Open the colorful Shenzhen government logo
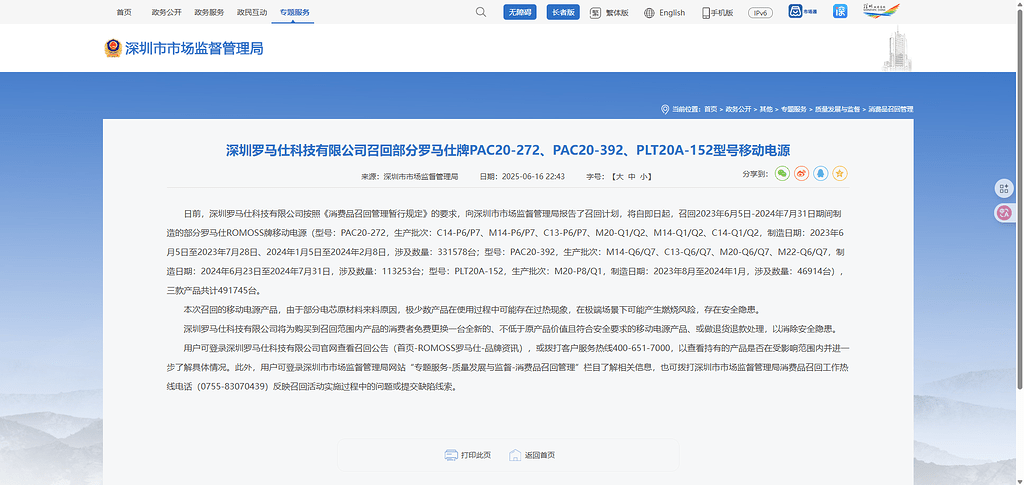1024x485 pixels. (881, 10)
